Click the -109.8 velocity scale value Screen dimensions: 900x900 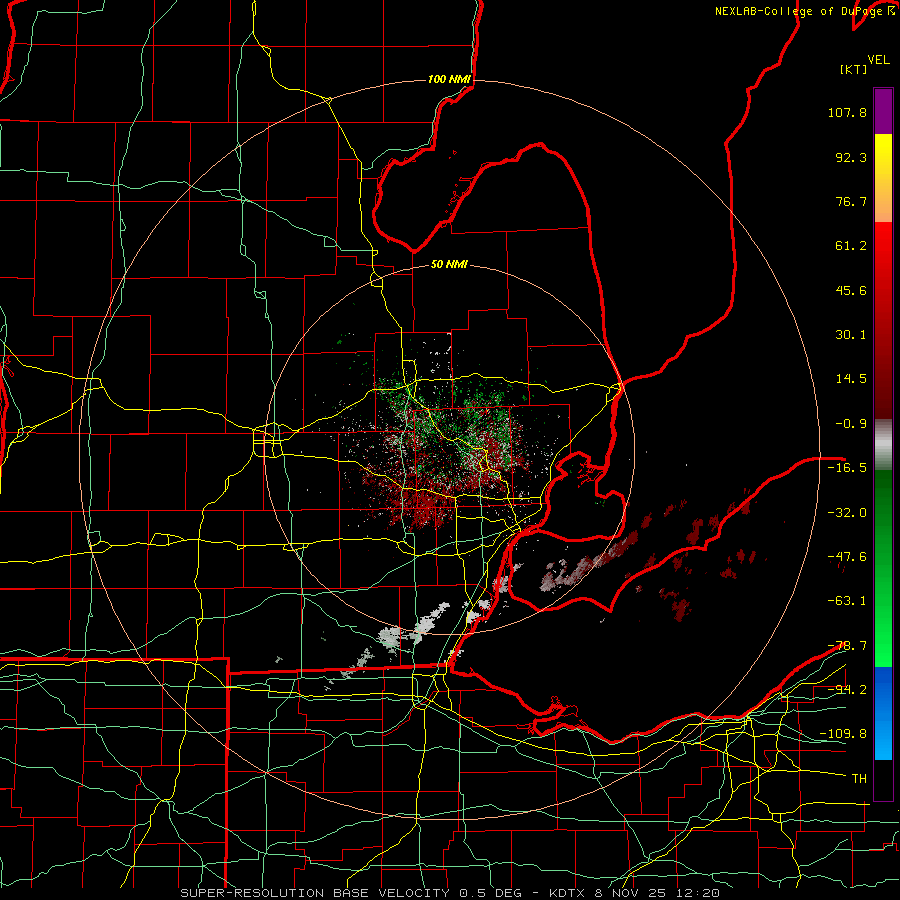[843, 734]
